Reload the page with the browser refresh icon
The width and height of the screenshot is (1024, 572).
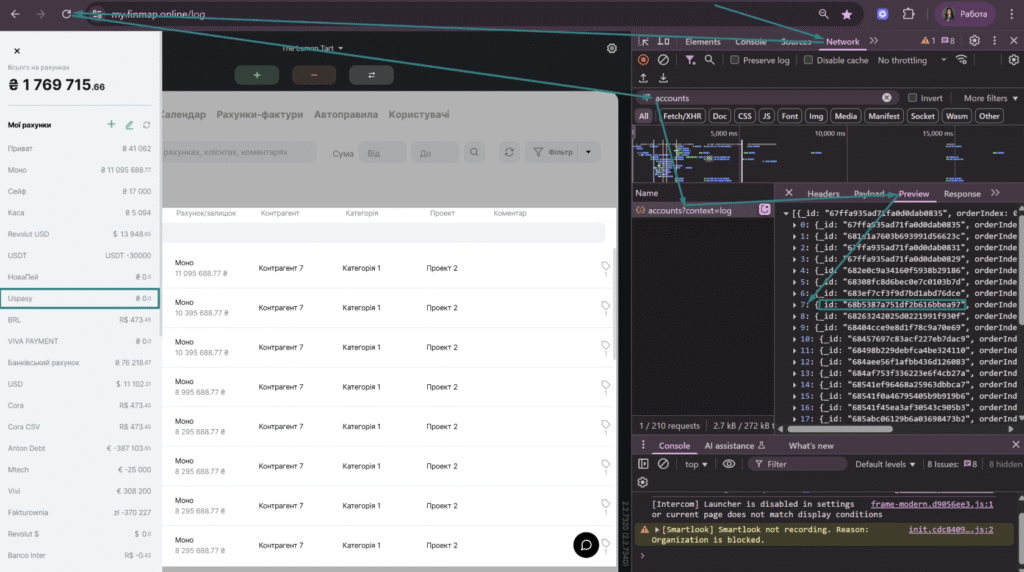[x=66, y=14]
